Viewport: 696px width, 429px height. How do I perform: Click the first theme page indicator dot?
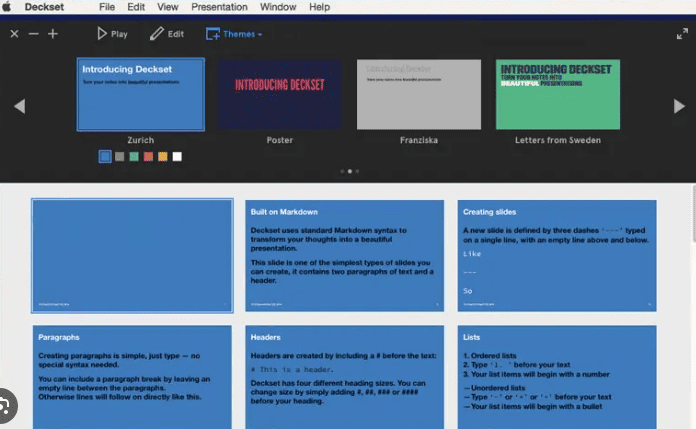click(x=342, y=171)
